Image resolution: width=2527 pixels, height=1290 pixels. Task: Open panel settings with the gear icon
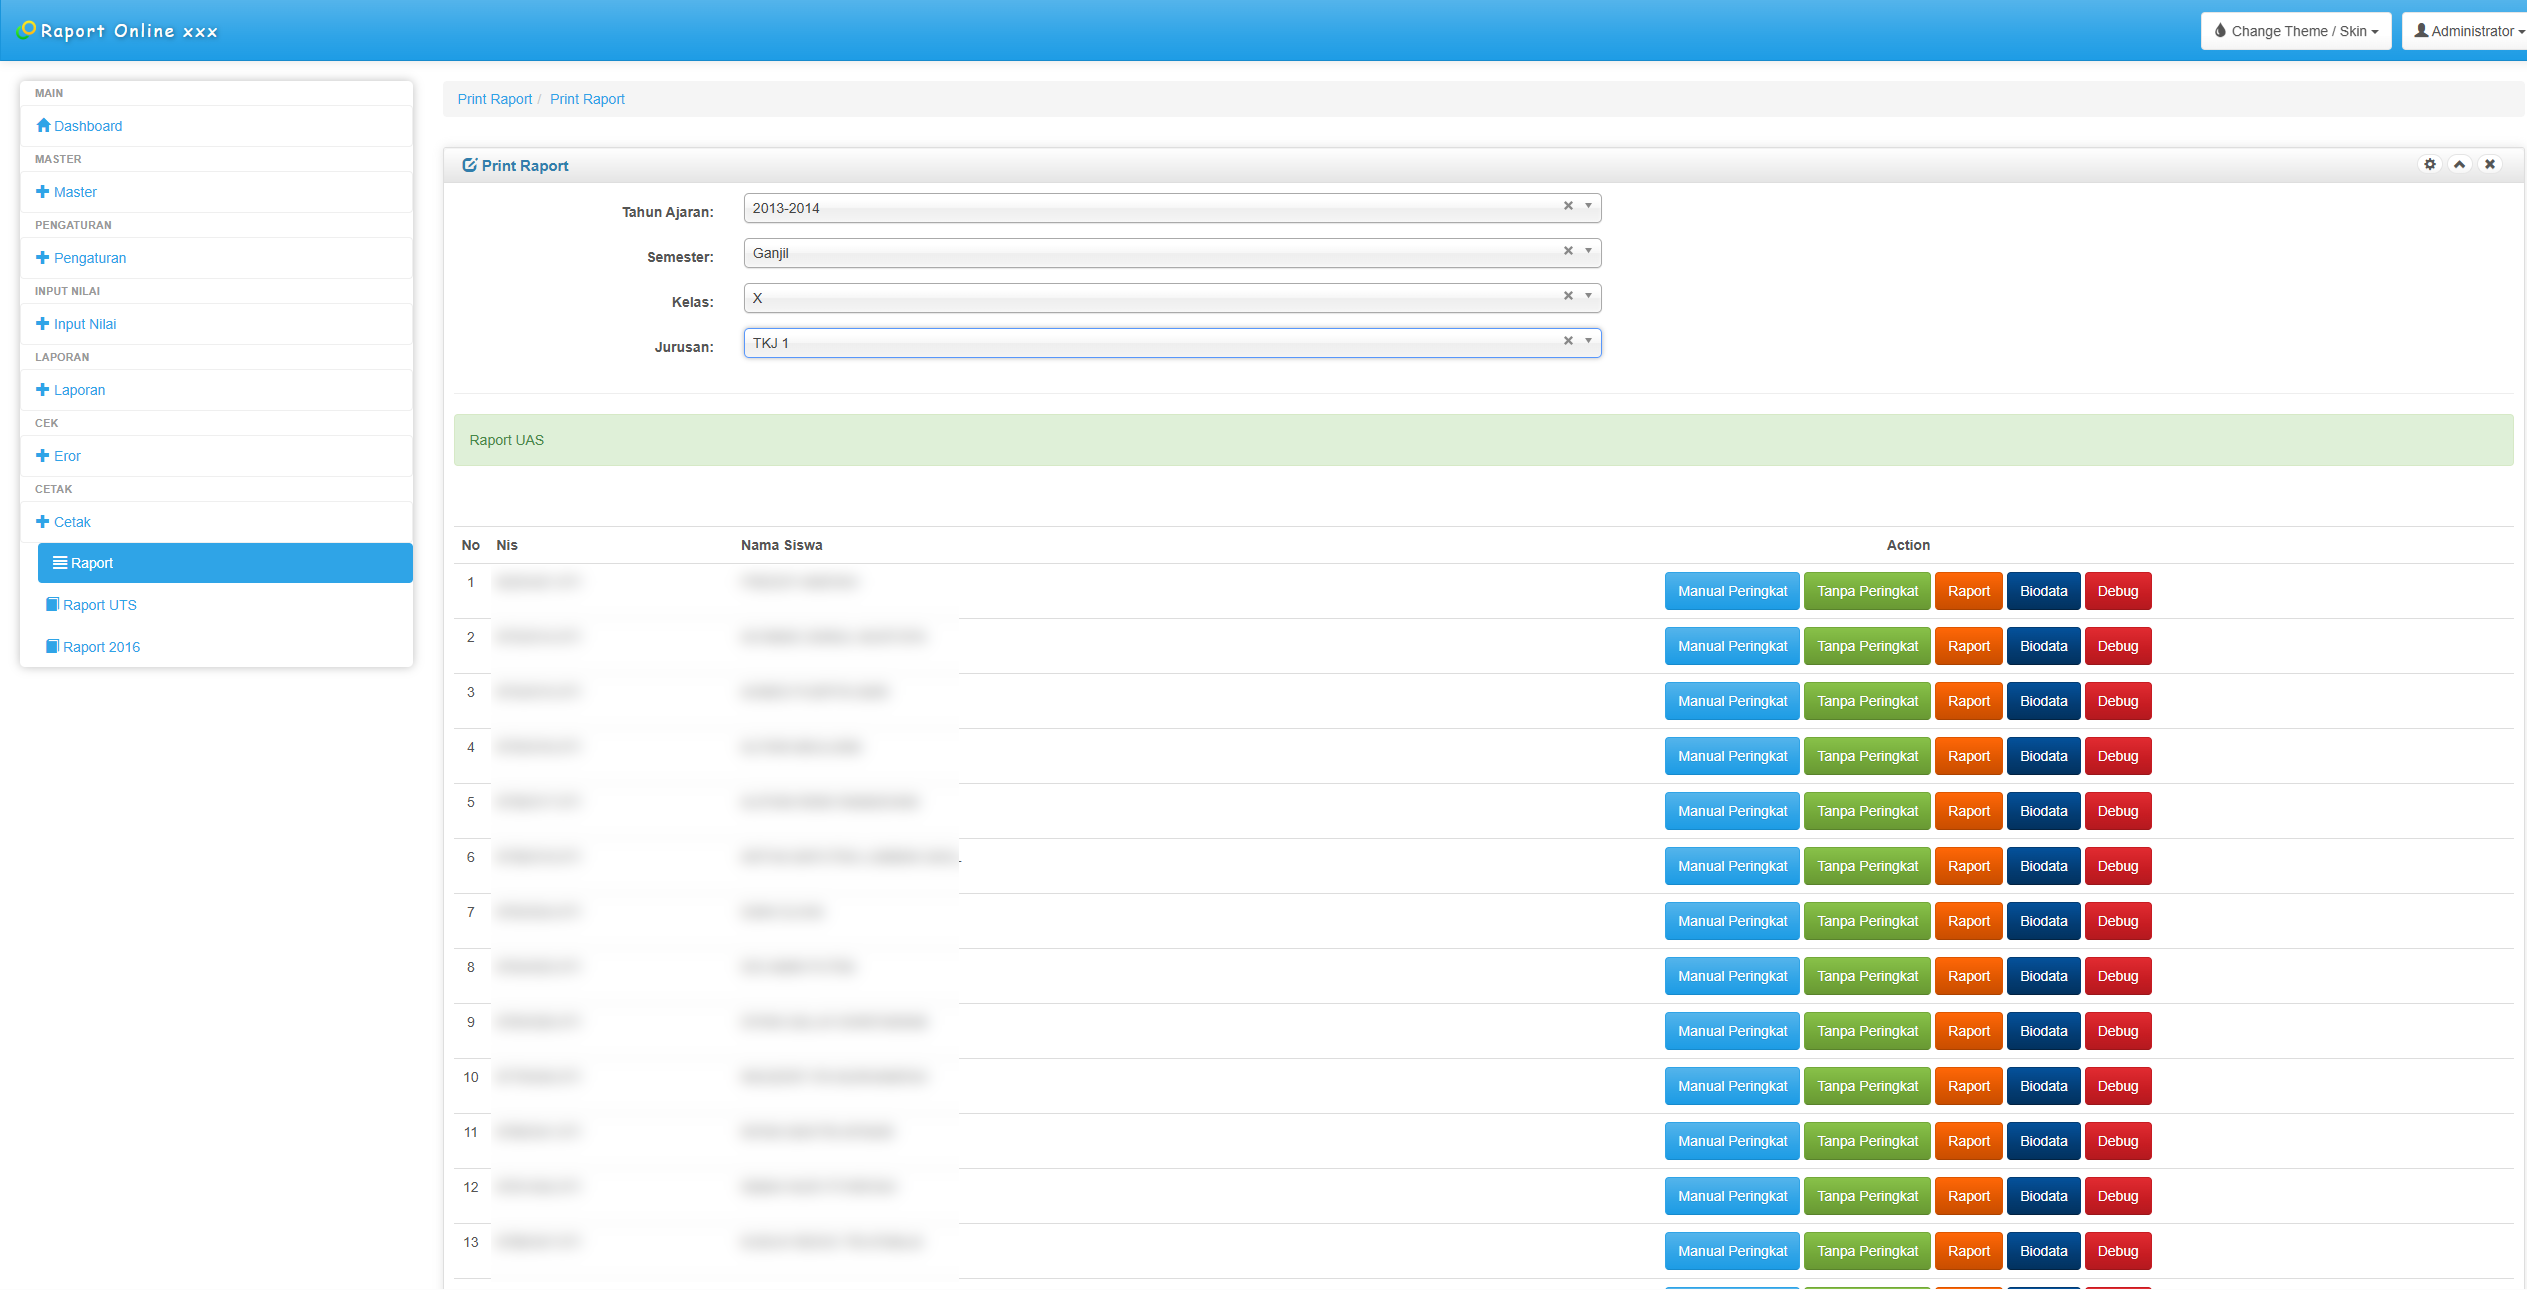point(2430,164)
